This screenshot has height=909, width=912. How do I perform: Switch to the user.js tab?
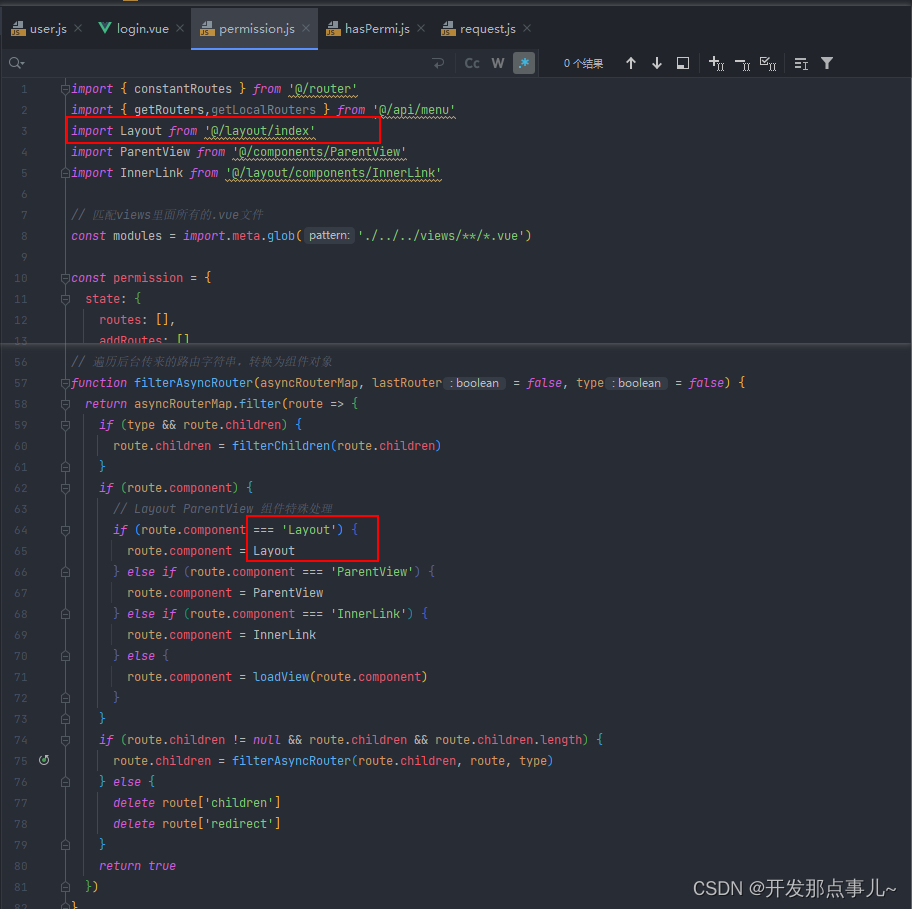[x=48, y=28]
